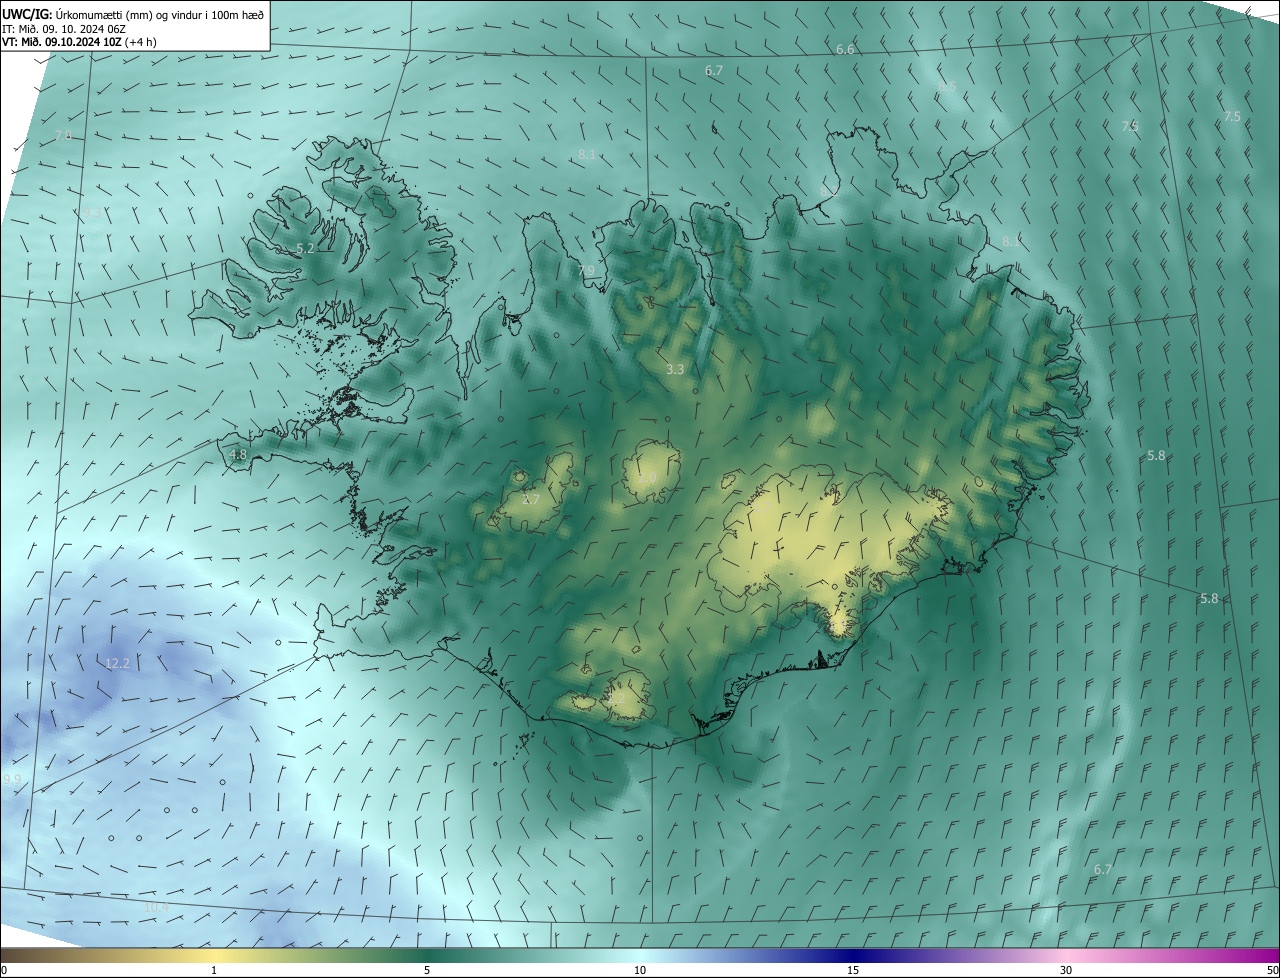Click the 12.2 value over the southwest ocean
The height and width of the screenshot is (978, 1280).
pyautogui.click(x=118, y=663)
